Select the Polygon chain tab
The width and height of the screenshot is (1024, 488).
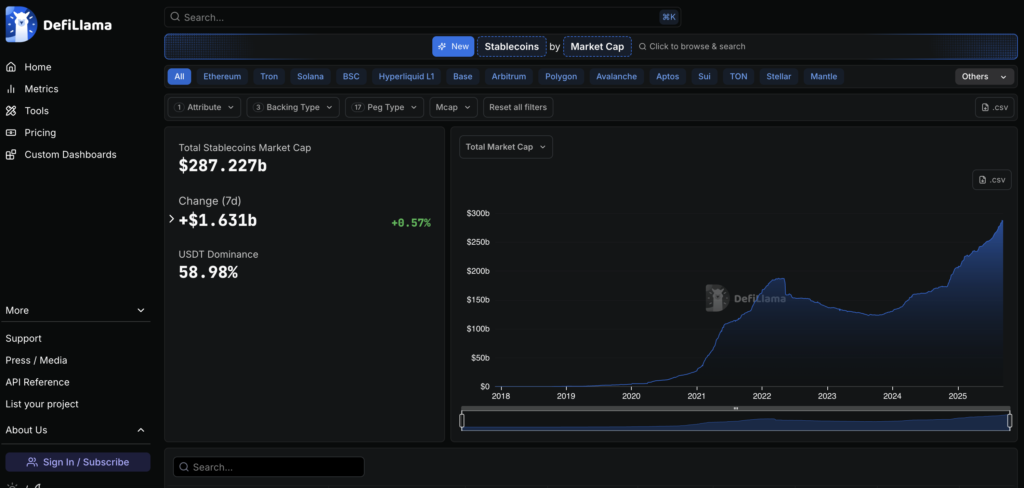click(561, 76)
